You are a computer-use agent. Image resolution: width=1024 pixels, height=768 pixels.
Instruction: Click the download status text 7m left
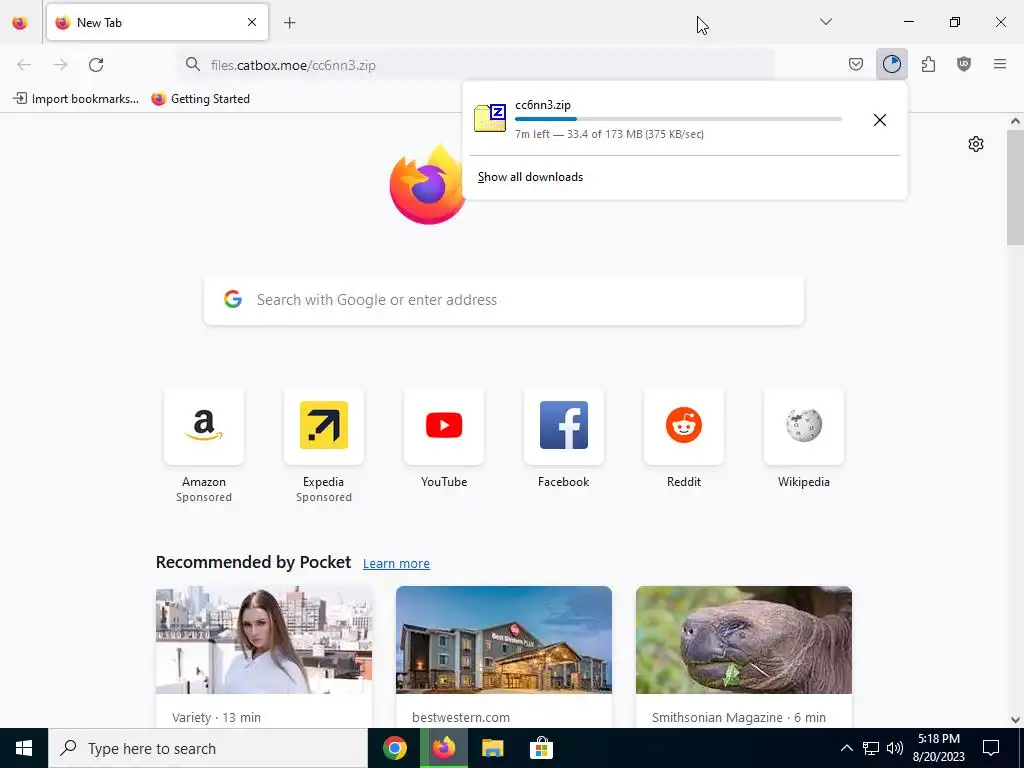click(609, 134)
